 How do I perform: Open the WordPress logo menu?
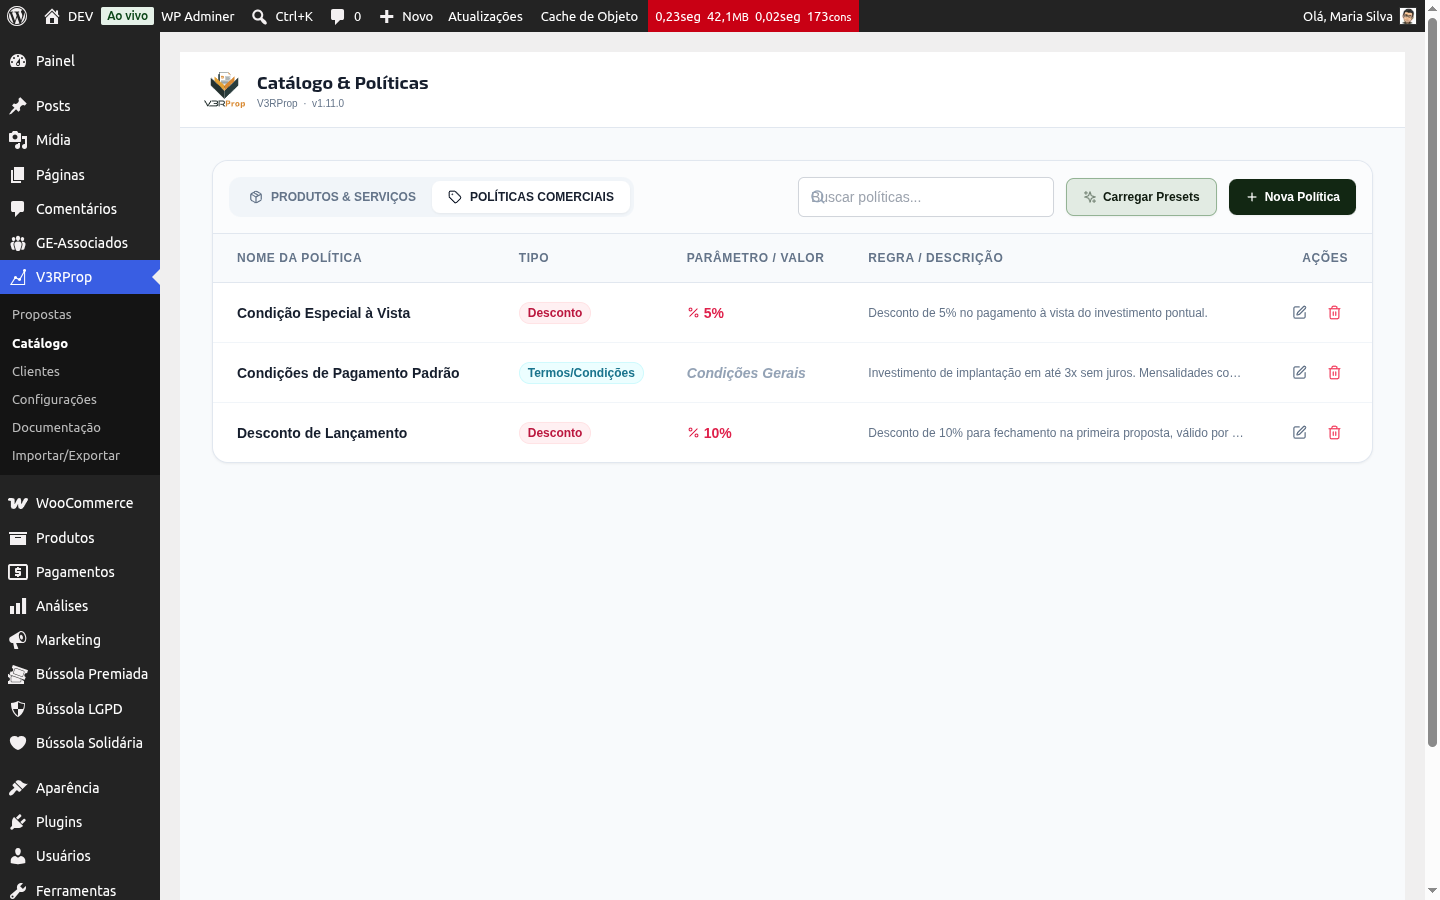17,16
